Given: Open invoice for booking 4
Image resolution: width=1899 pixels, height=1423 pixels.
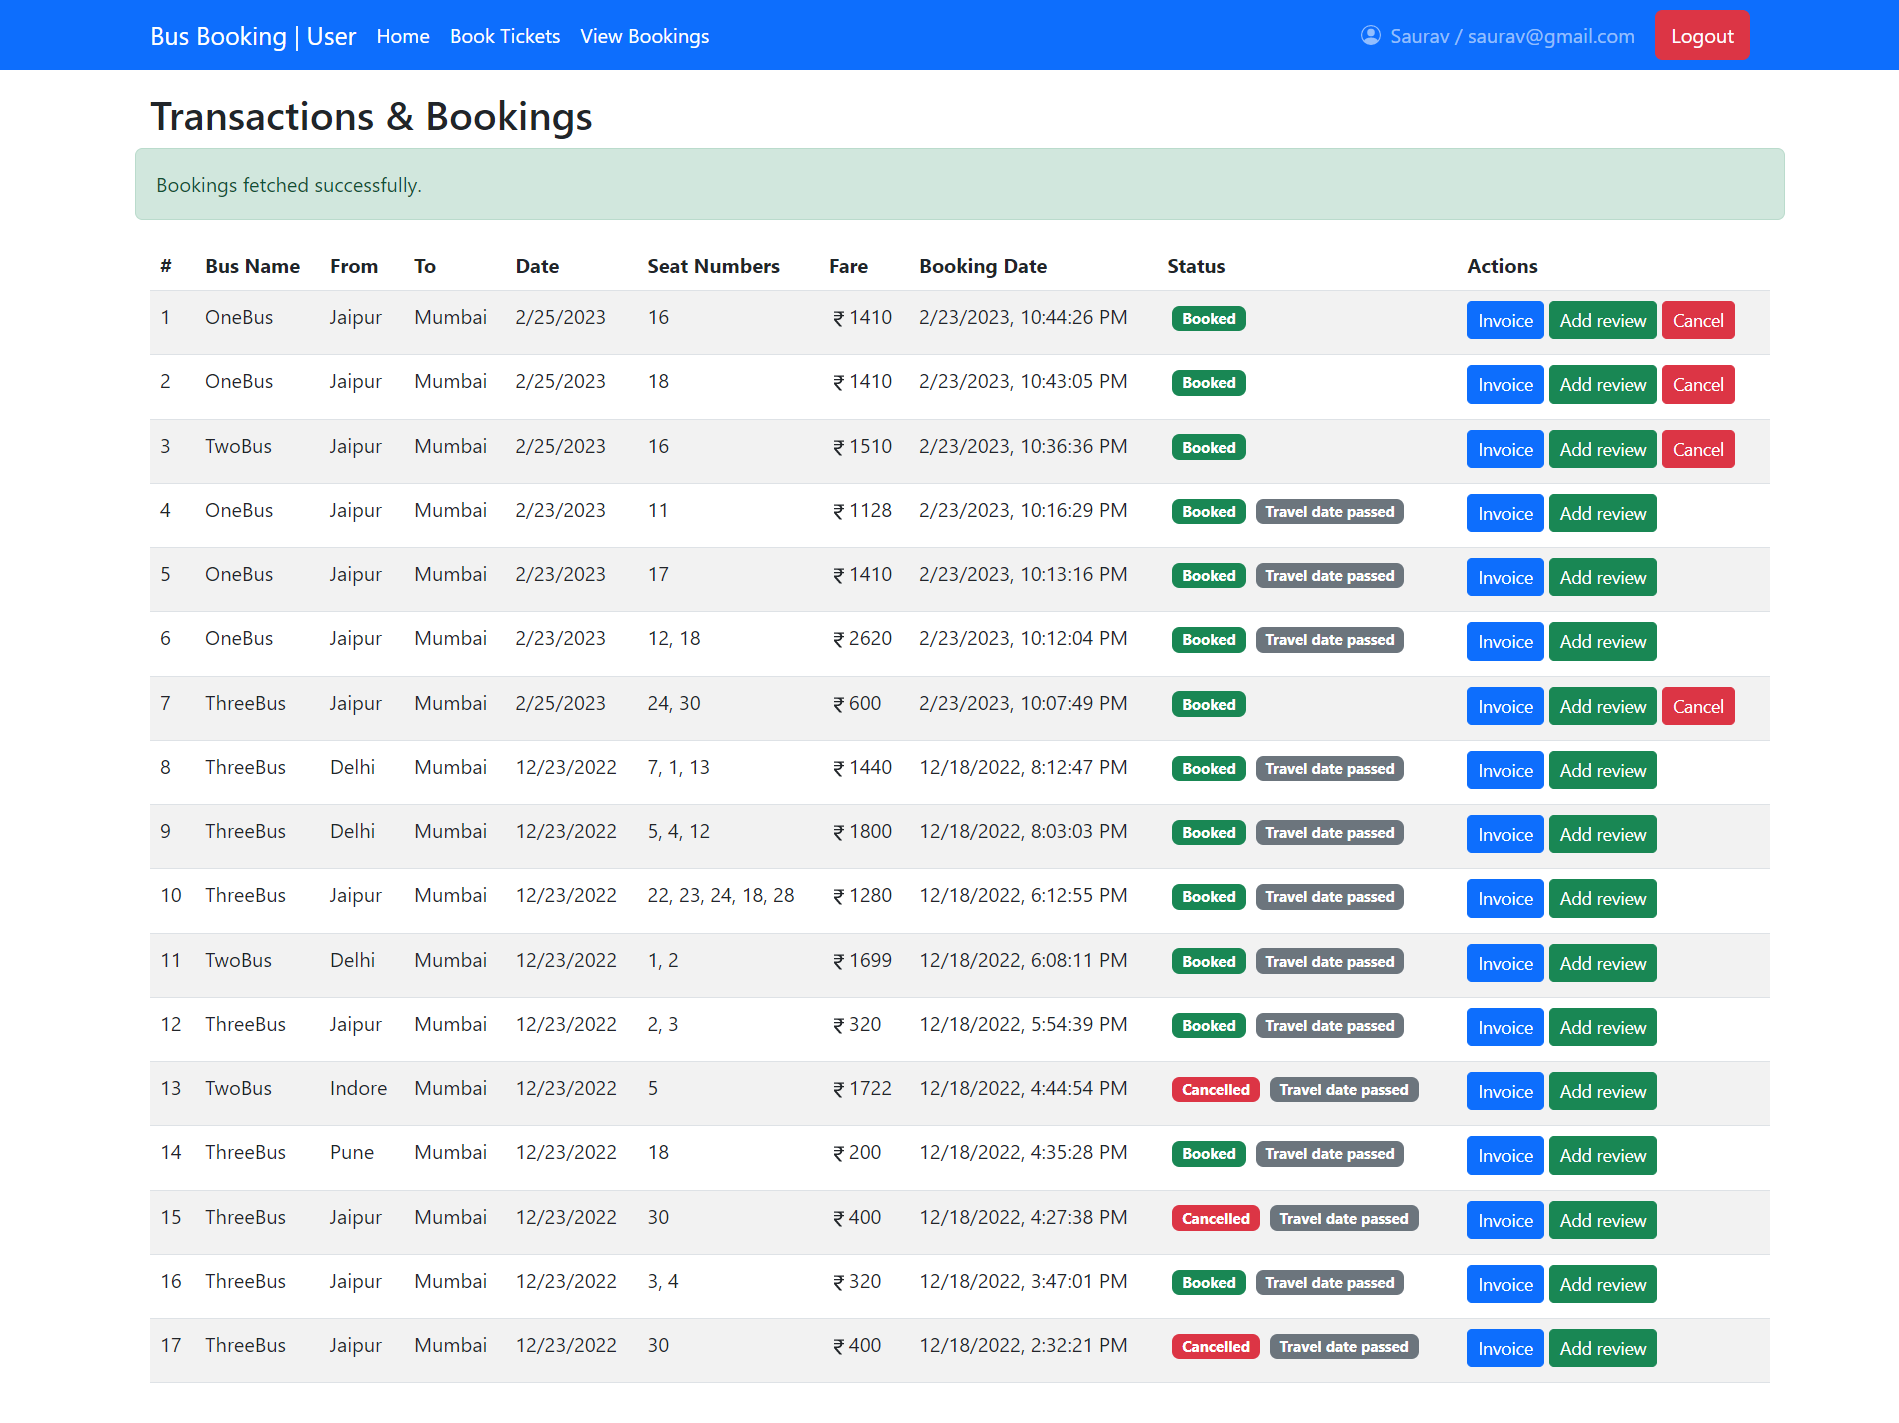Looking at the screenshot, I should (1504, 513).
